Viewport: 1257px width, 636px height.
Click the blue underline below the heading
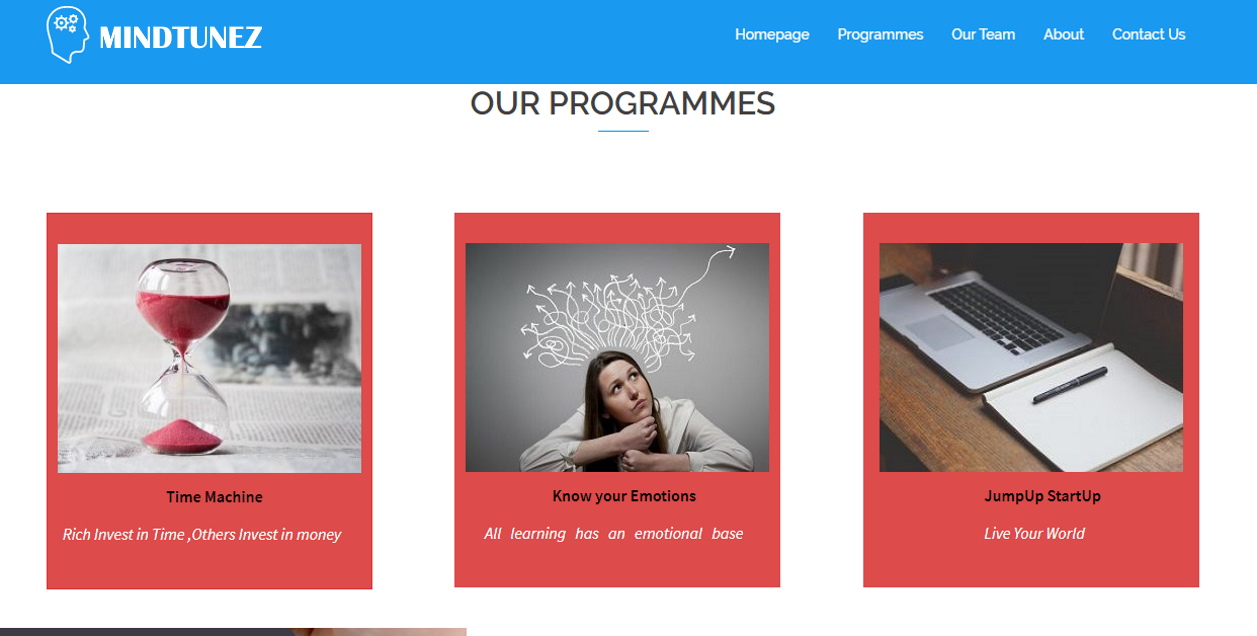coord(623,131)
